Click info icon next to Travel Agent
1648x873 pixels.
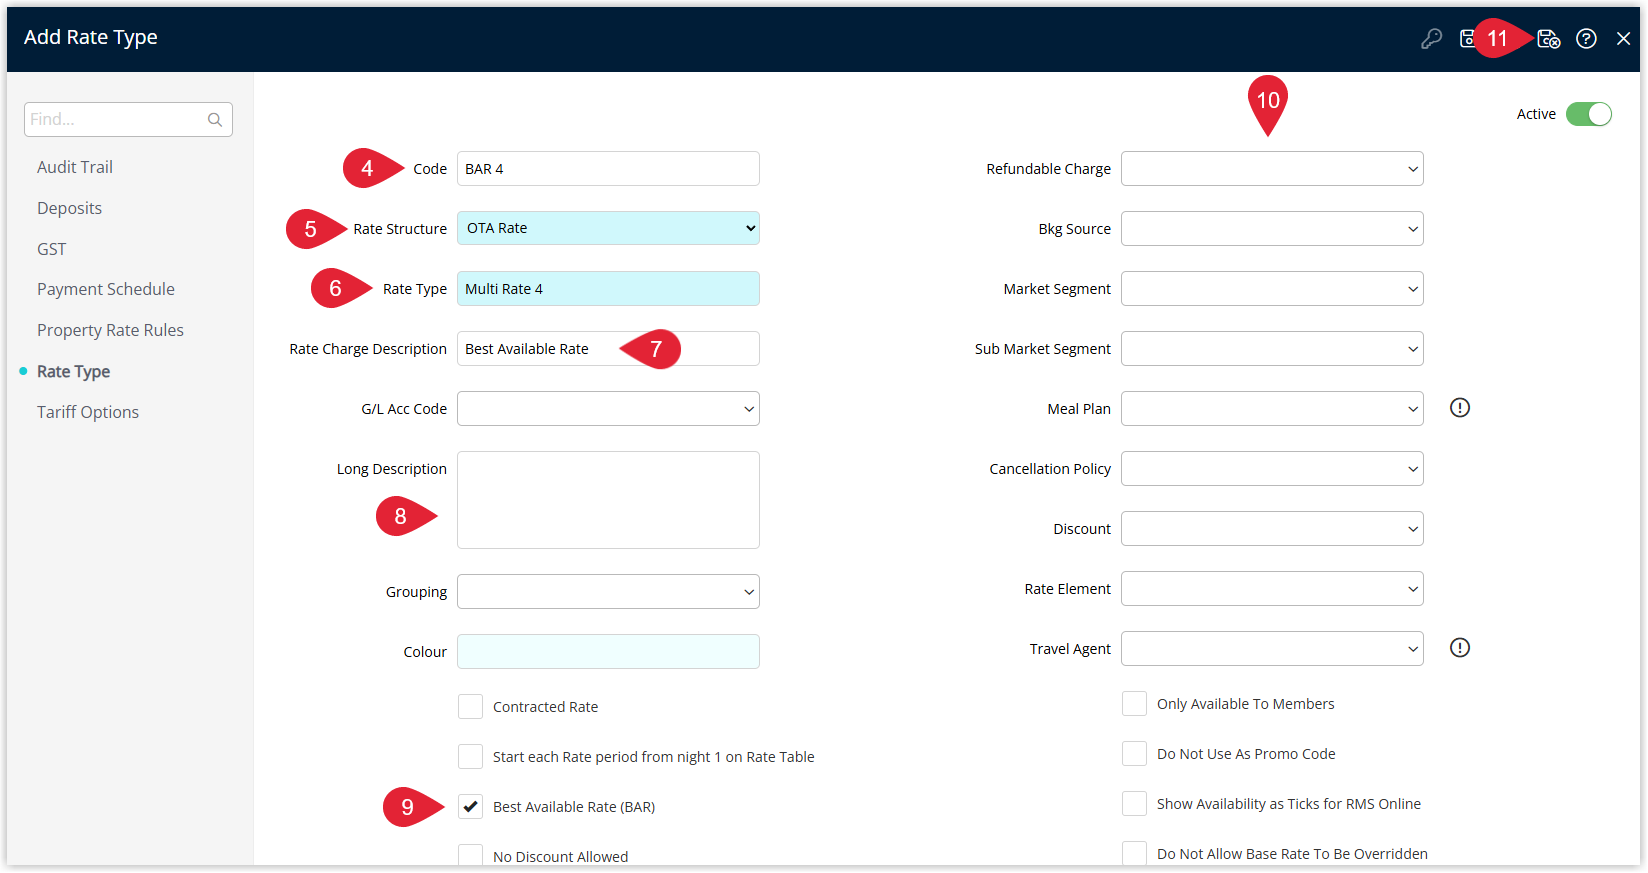pyautogui.click(x=1460, y=648)
